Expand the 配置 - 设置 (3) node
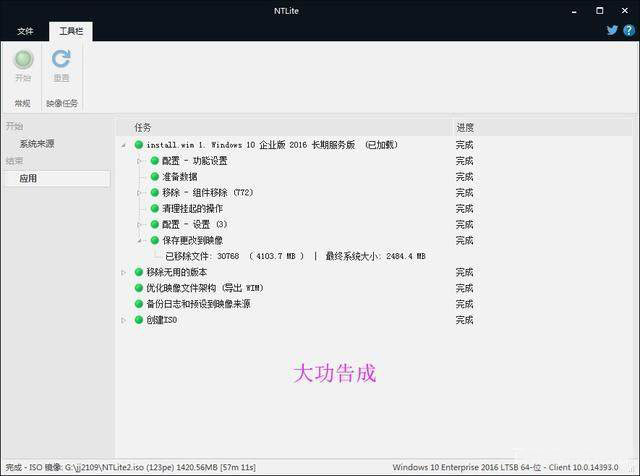This screenshot has width=640, height=476. point(139,225)
